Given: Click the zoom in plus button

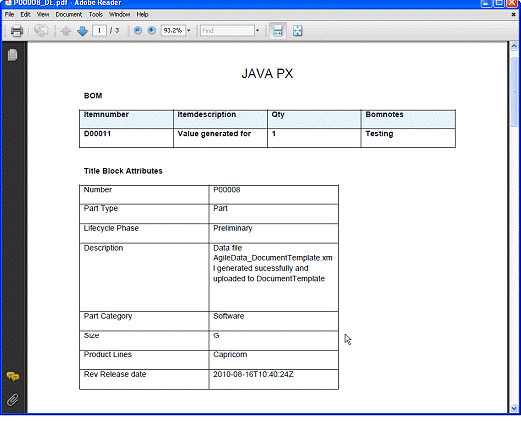Looking at the screenshot, I should pos(152,31).
